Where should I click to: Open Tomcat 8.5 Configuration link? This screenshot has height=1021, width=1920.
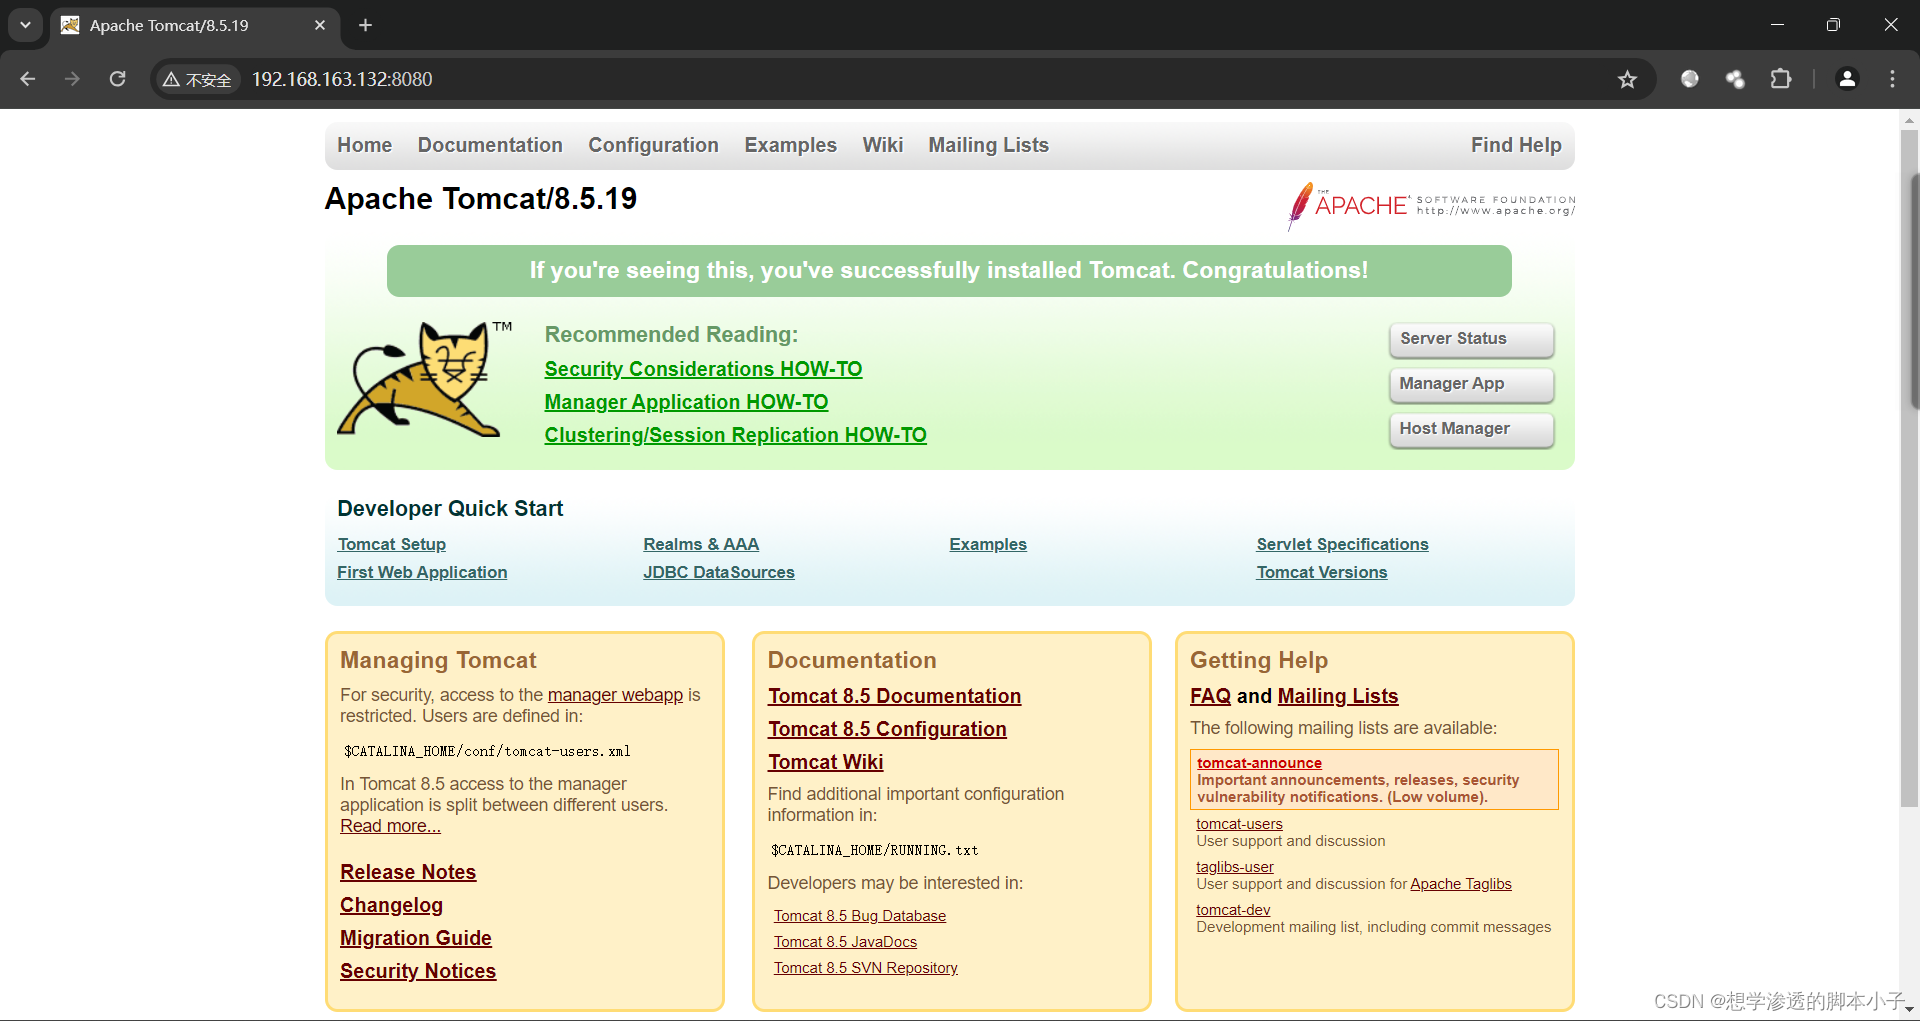click(x=887, y=729)
